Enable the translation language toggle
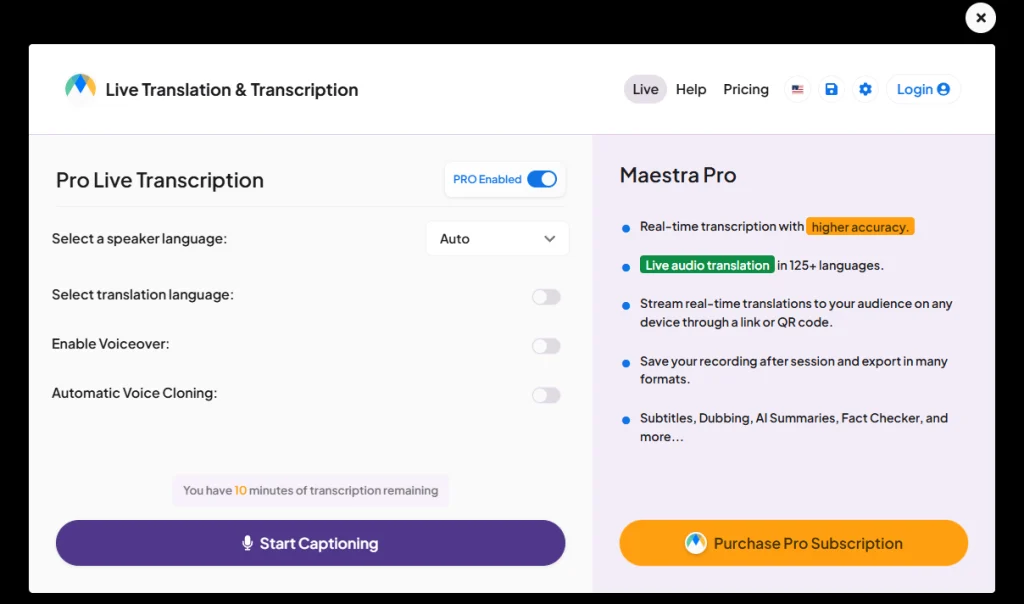Image resolution: width=1024 pixels, height=604 pixels. pos(546,297)
